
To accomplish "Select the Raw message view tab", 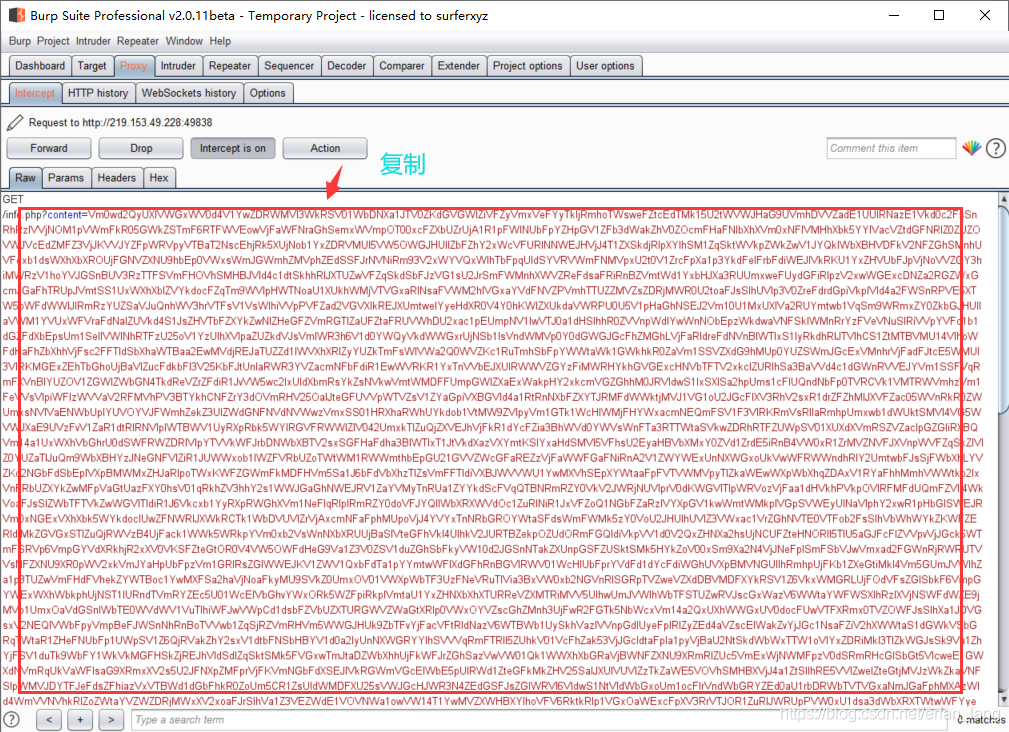I will (x=26, y=178).
